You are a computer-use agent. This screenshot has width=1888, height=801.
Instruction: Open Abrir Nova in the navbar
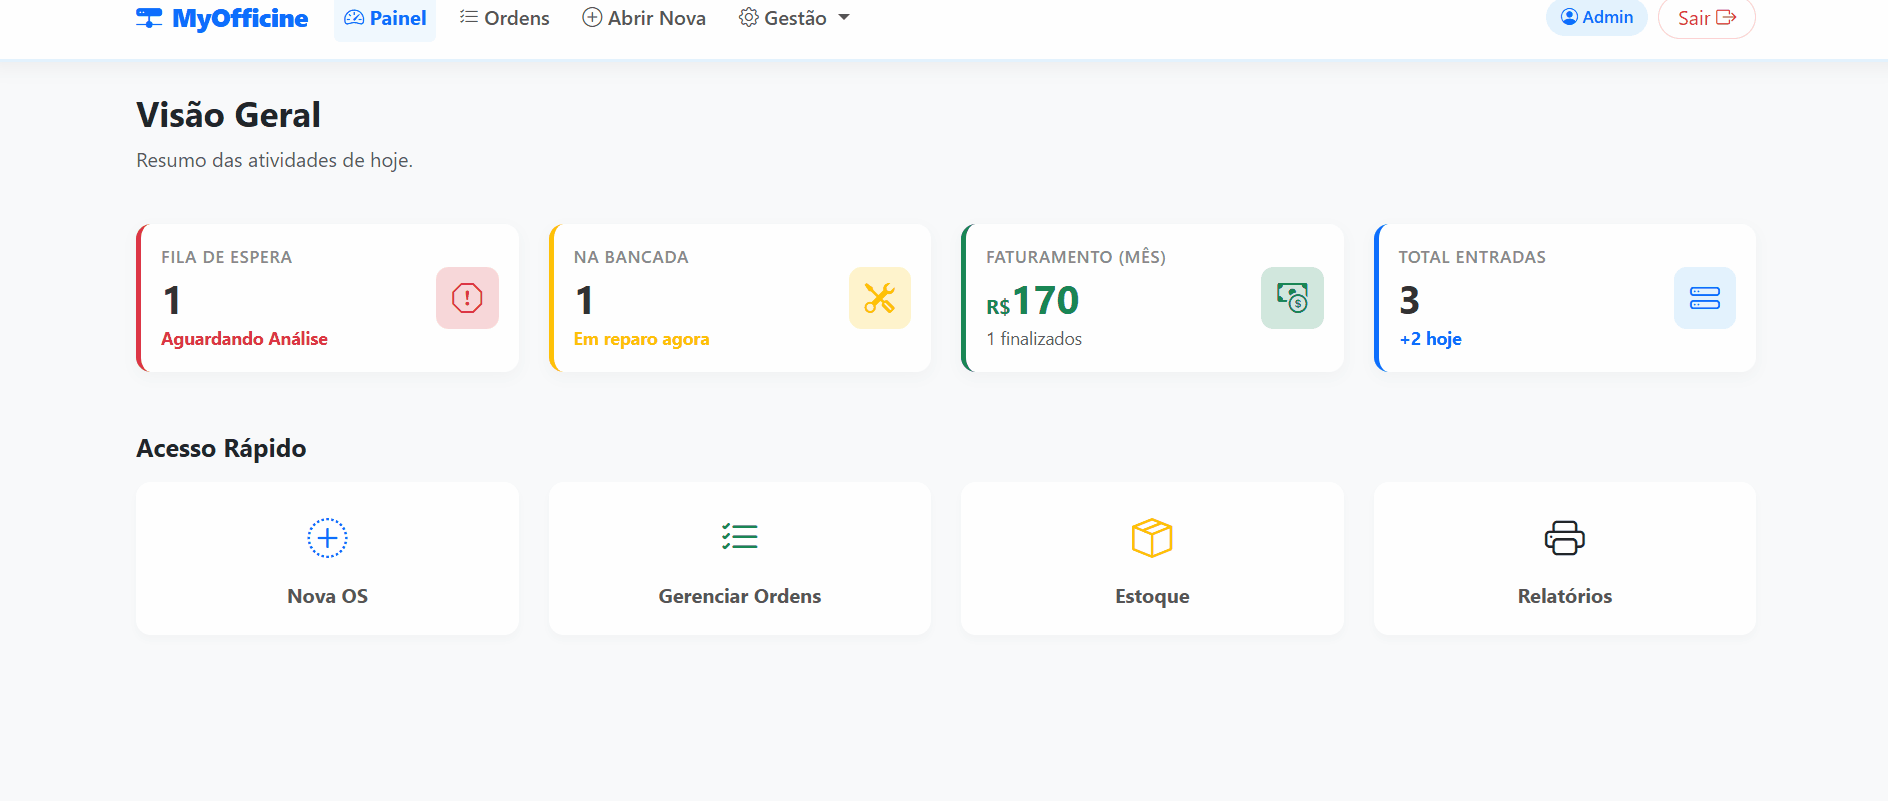point(644,18)
